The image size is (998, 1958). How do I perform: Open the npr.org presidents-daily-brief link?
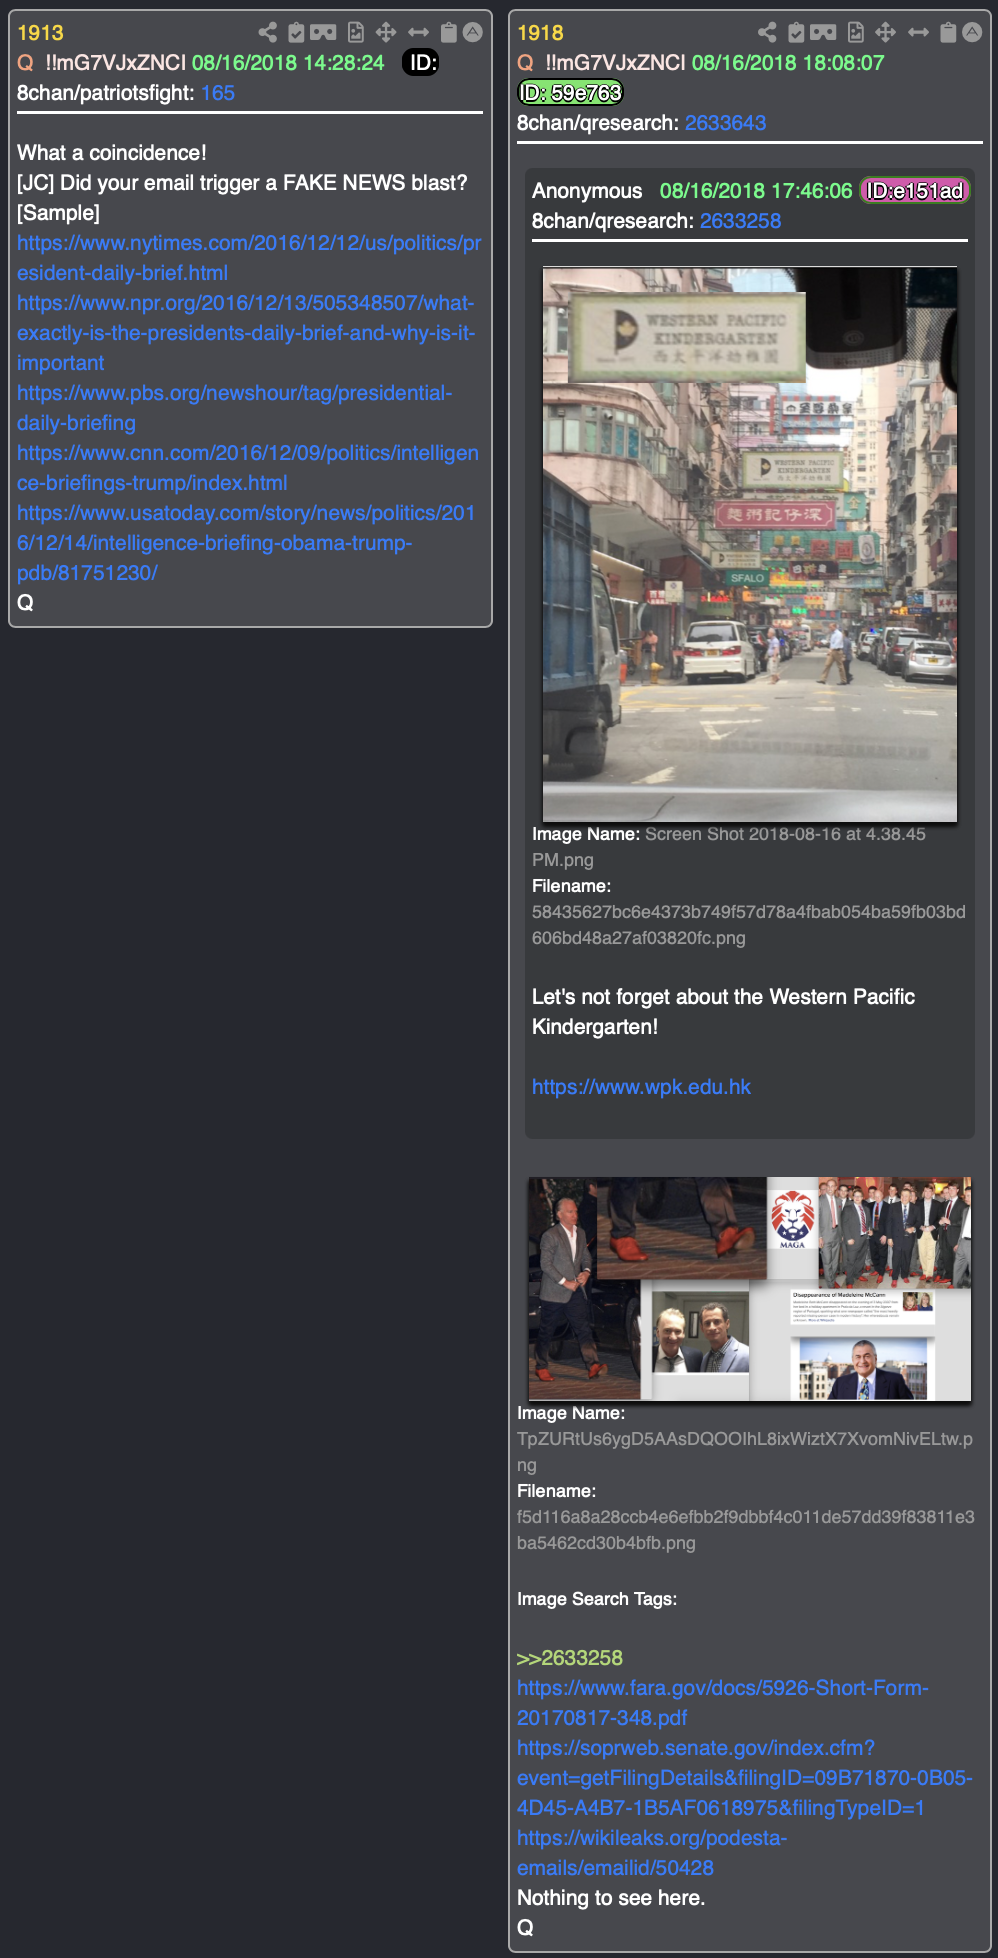pos(246,333)
